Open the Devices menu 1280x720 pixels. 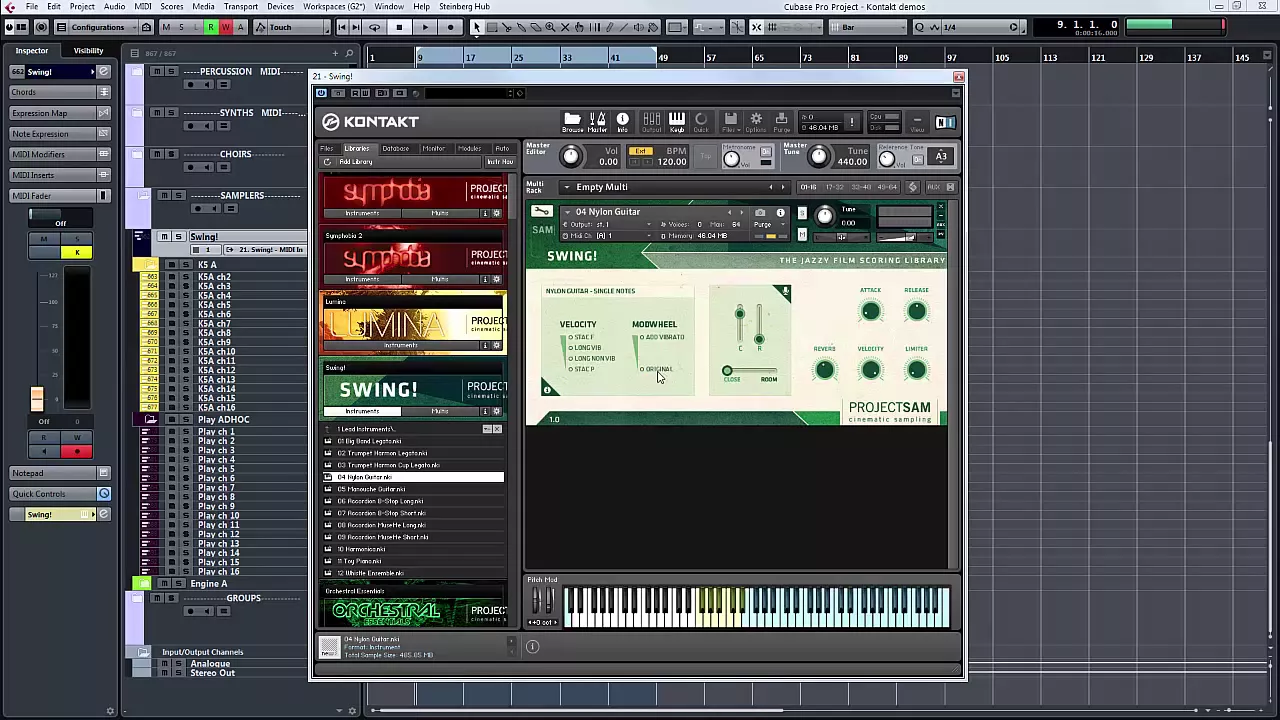280,7
